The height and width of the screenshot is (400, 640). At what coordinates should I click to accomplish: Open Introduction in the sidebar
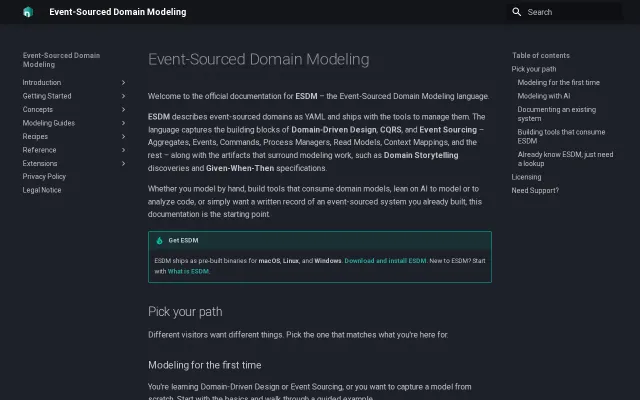(x=42, y=82)
